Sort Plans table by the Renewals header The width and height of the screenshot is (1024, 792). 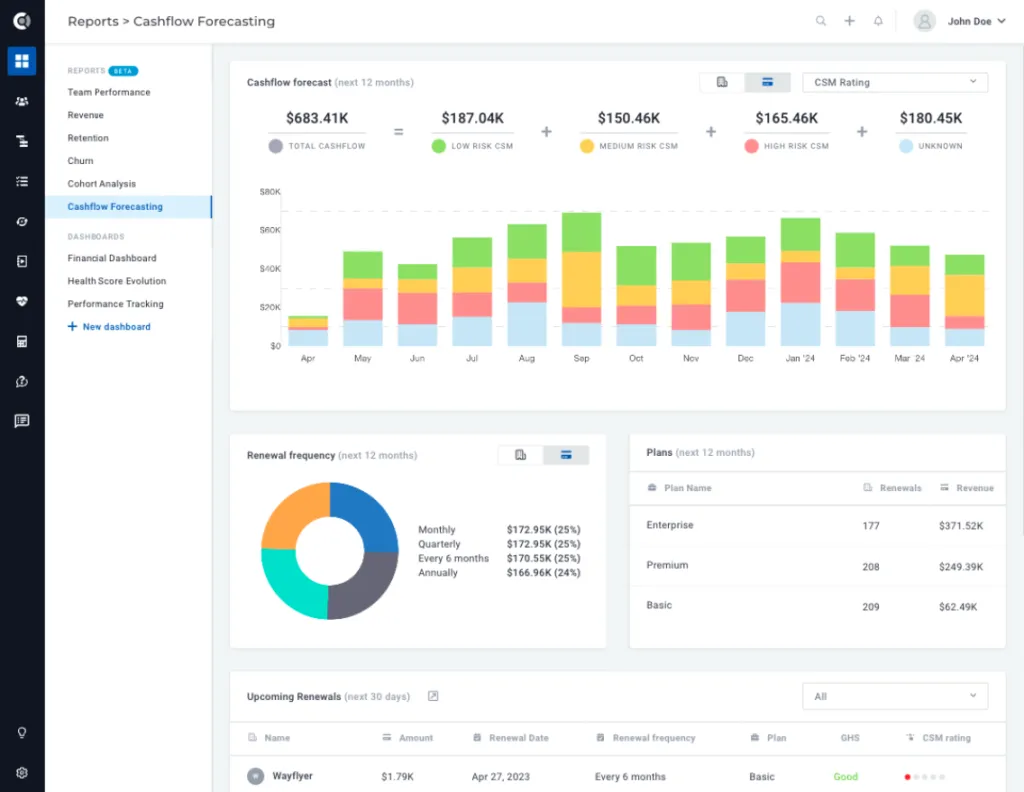coord(893,488)
